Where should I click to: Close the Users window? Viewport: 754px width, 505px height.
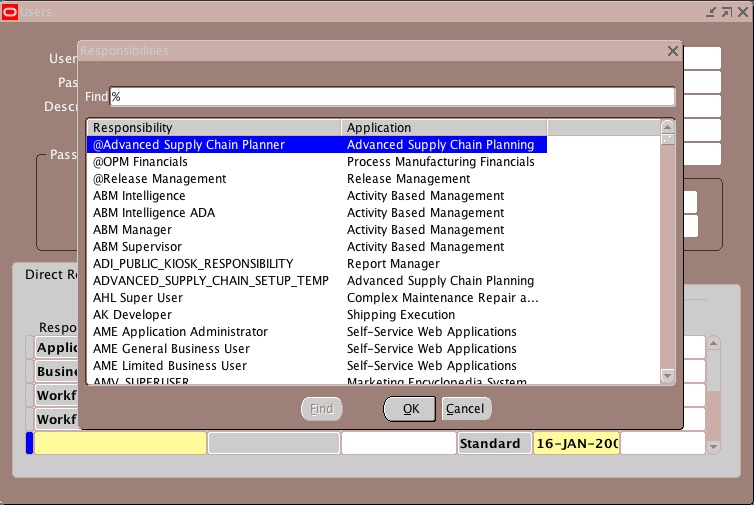pyautogui.click(x=743, y=12)
